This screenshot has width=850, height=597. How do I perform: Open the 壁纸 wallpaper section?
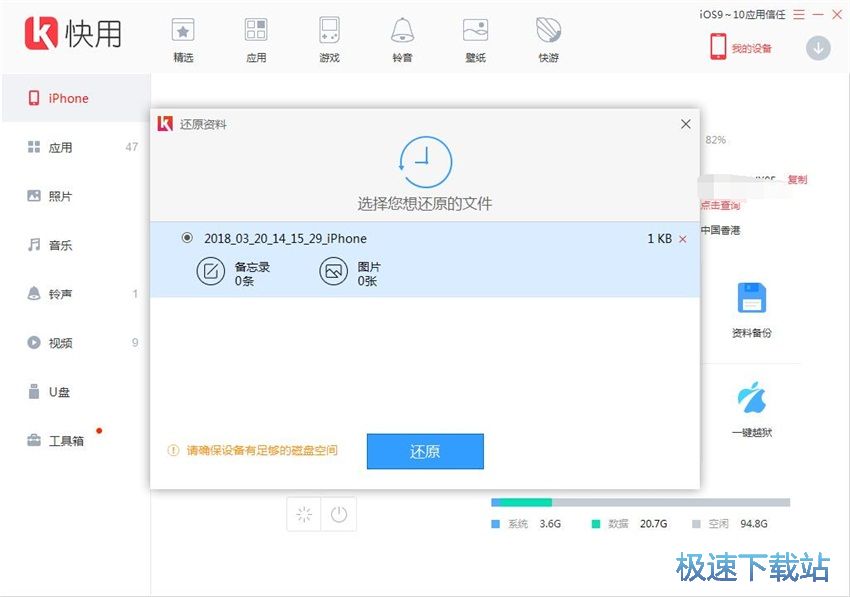click(x=475, y=40)
